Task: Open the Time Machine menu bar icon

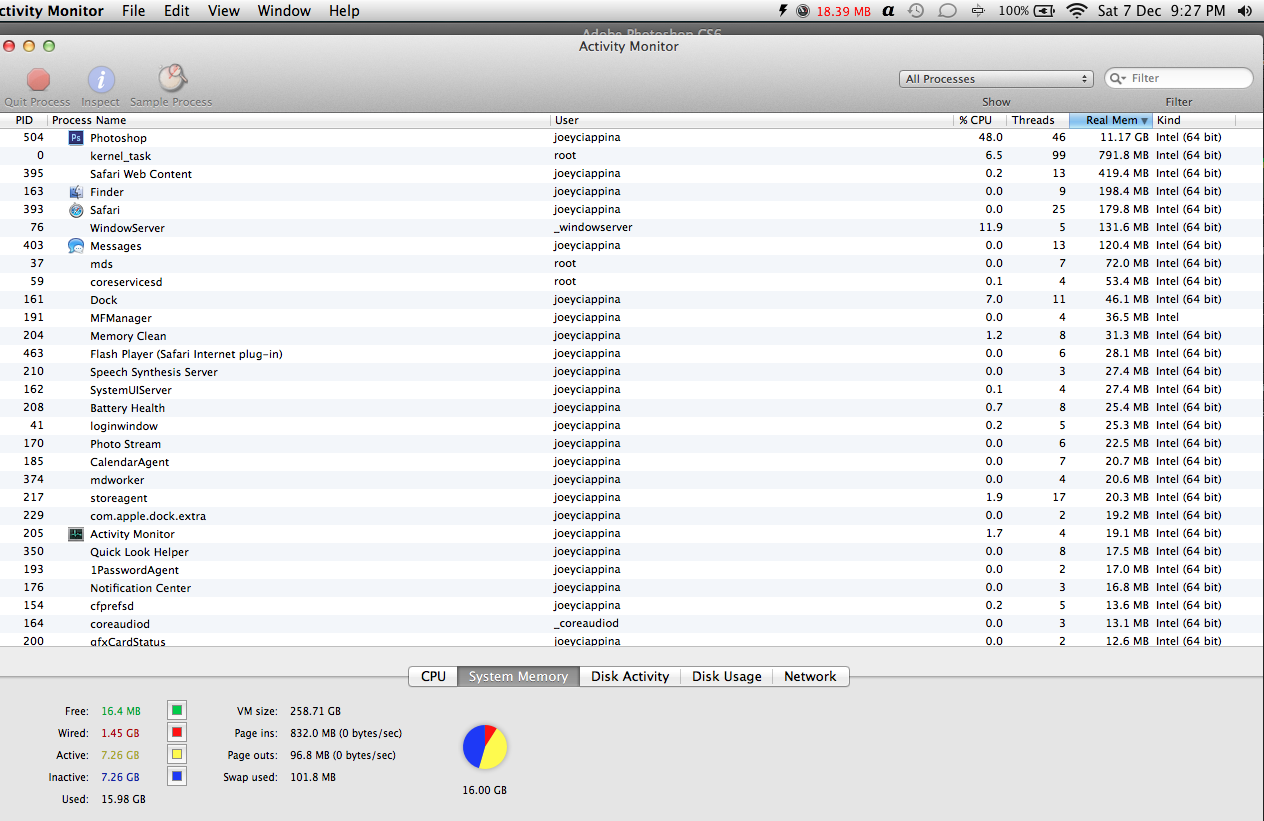Action: 916,11
